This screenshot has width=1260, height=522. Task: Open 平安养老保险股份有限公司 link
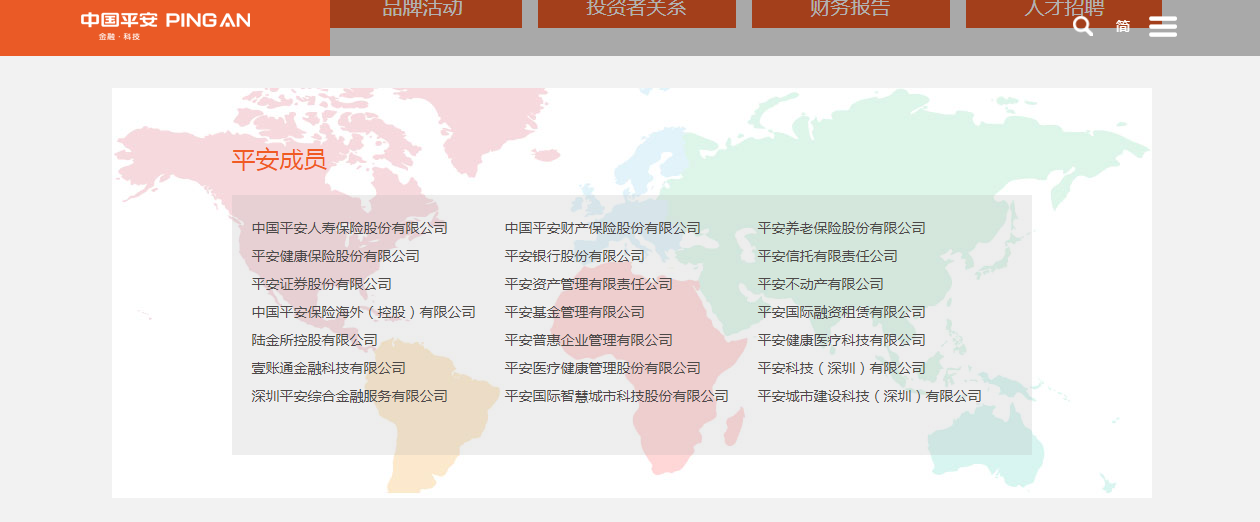click(x=842, y=228)
